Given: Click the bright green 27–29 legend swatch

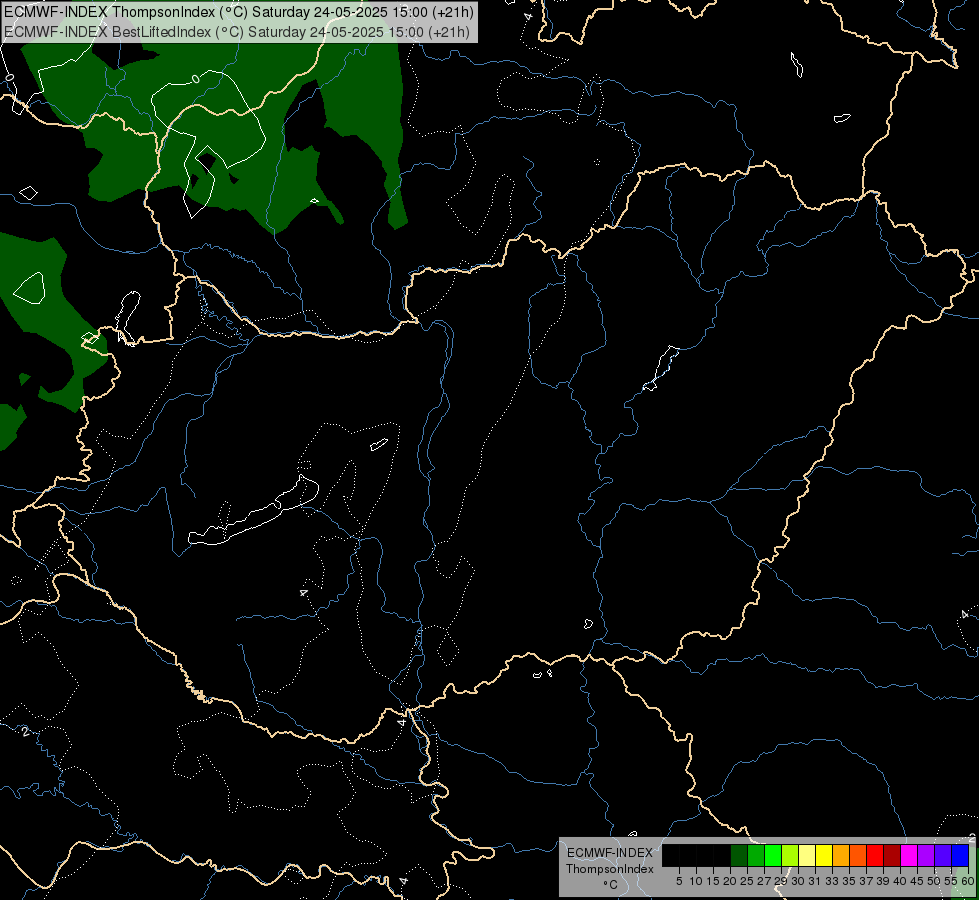Looking at the screenshot, I should coord(773,856).
